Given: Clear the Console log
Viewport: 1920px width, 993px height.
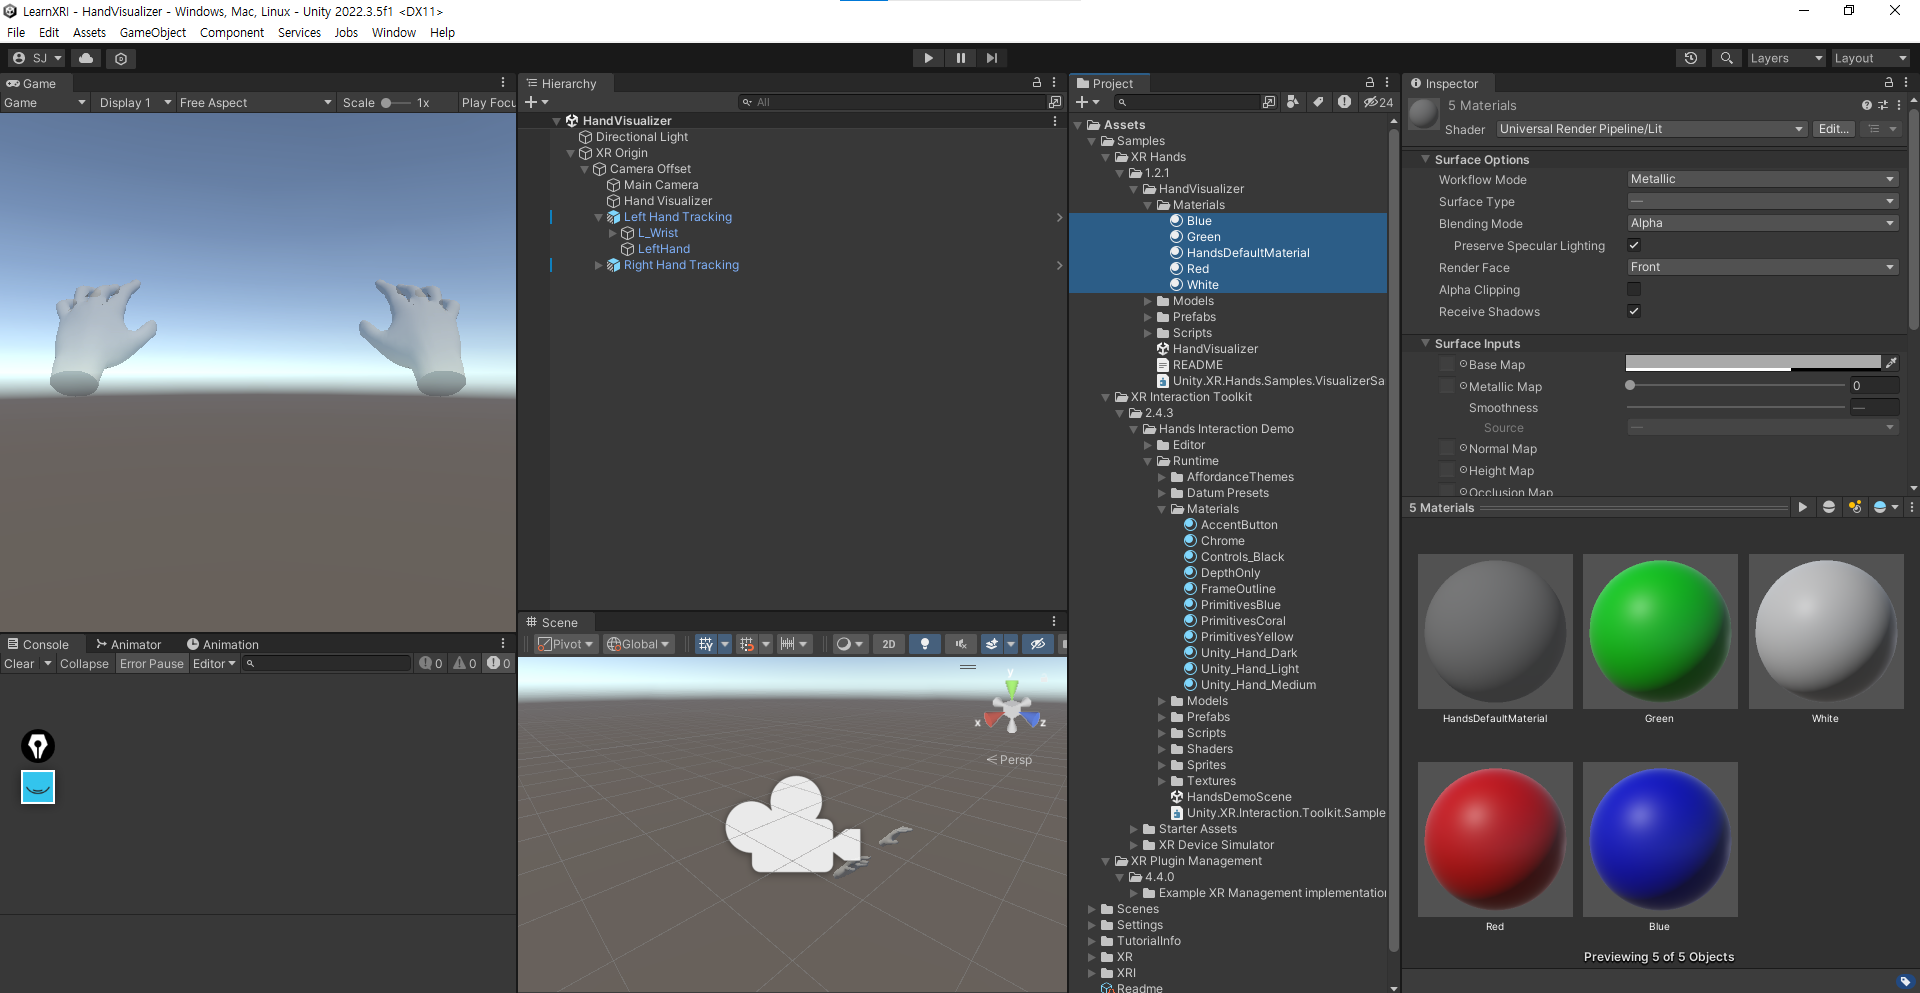Looking at the screenshot, I should [x=19, y=663].
